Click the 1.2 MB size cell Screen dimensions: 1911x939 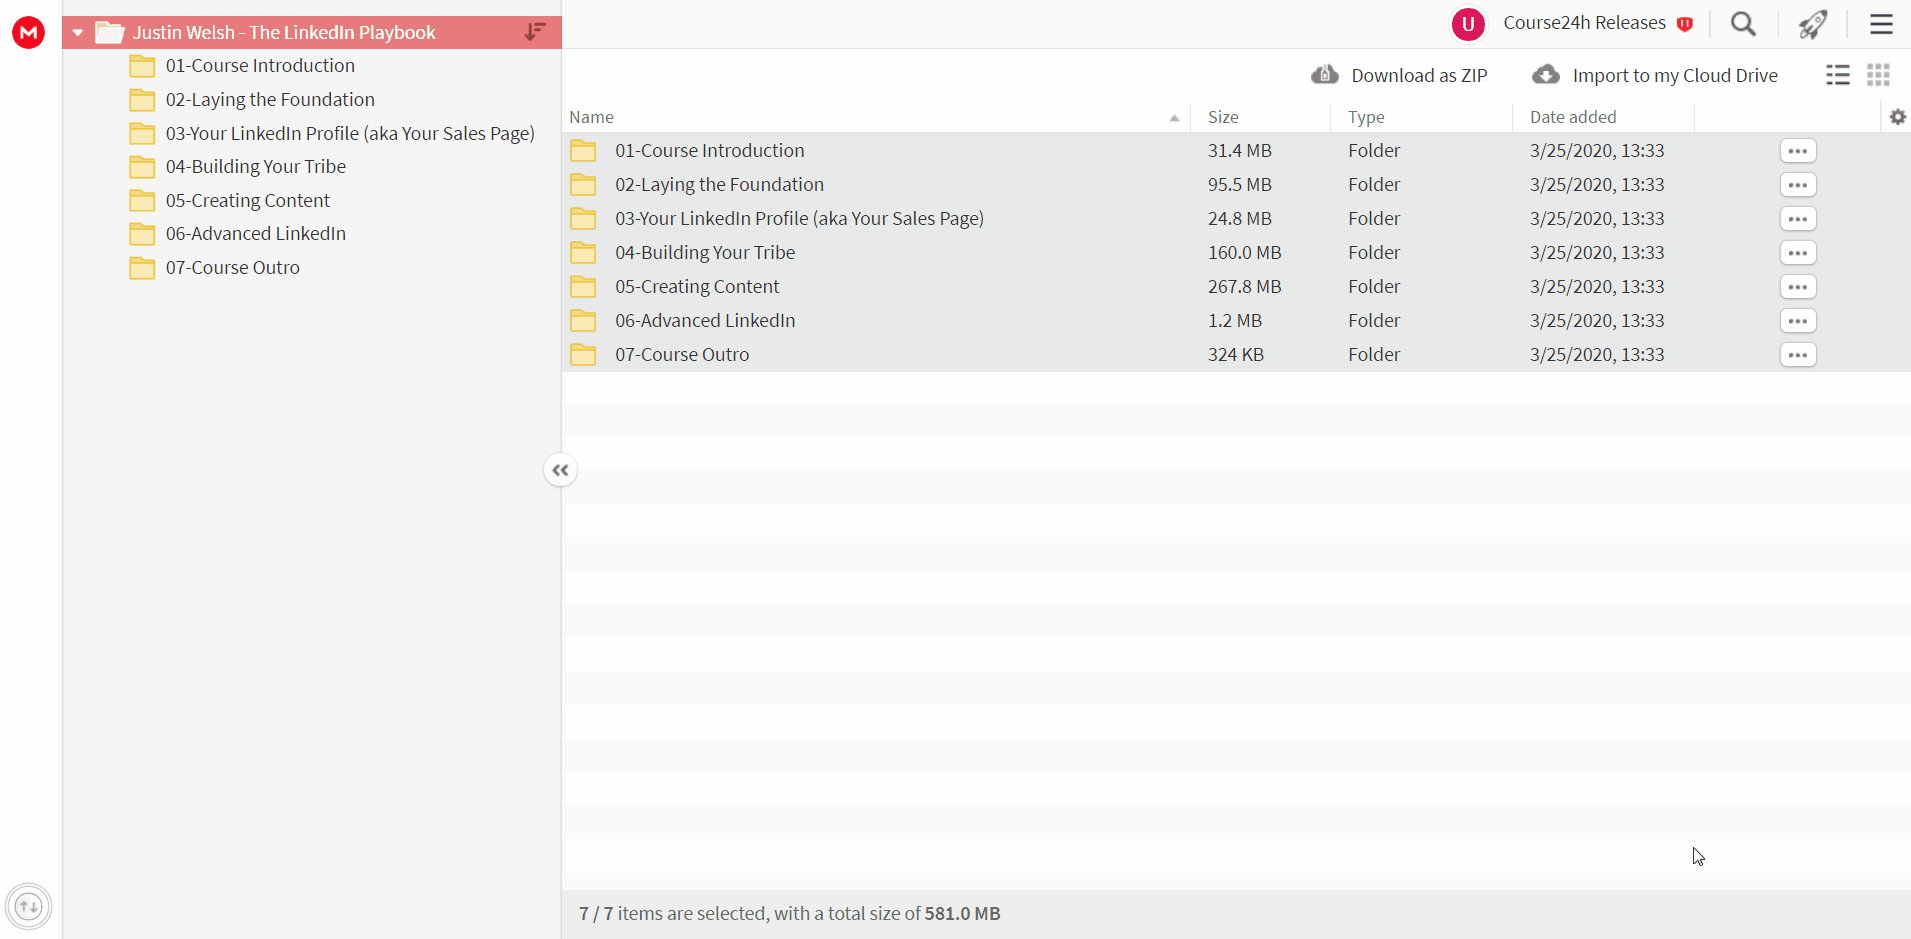(1235, 321)
